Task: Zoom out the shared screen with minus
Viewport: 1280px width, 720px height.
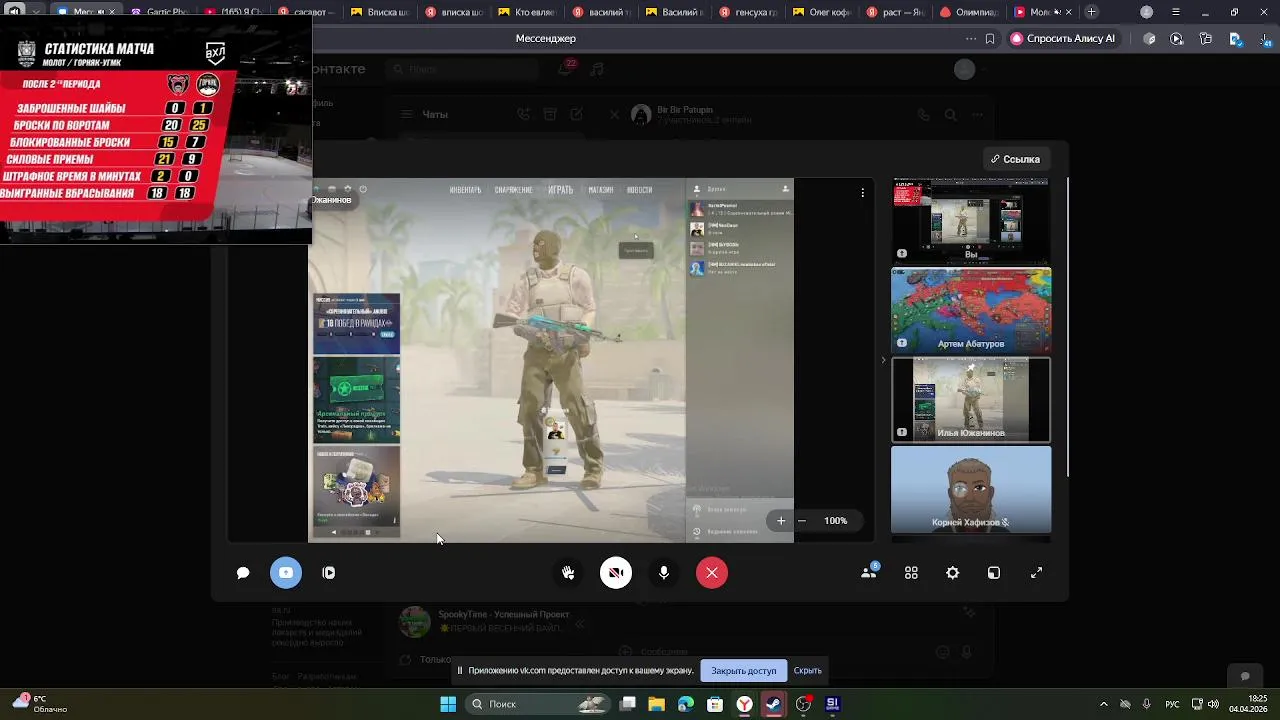Action: coord(802,521)
